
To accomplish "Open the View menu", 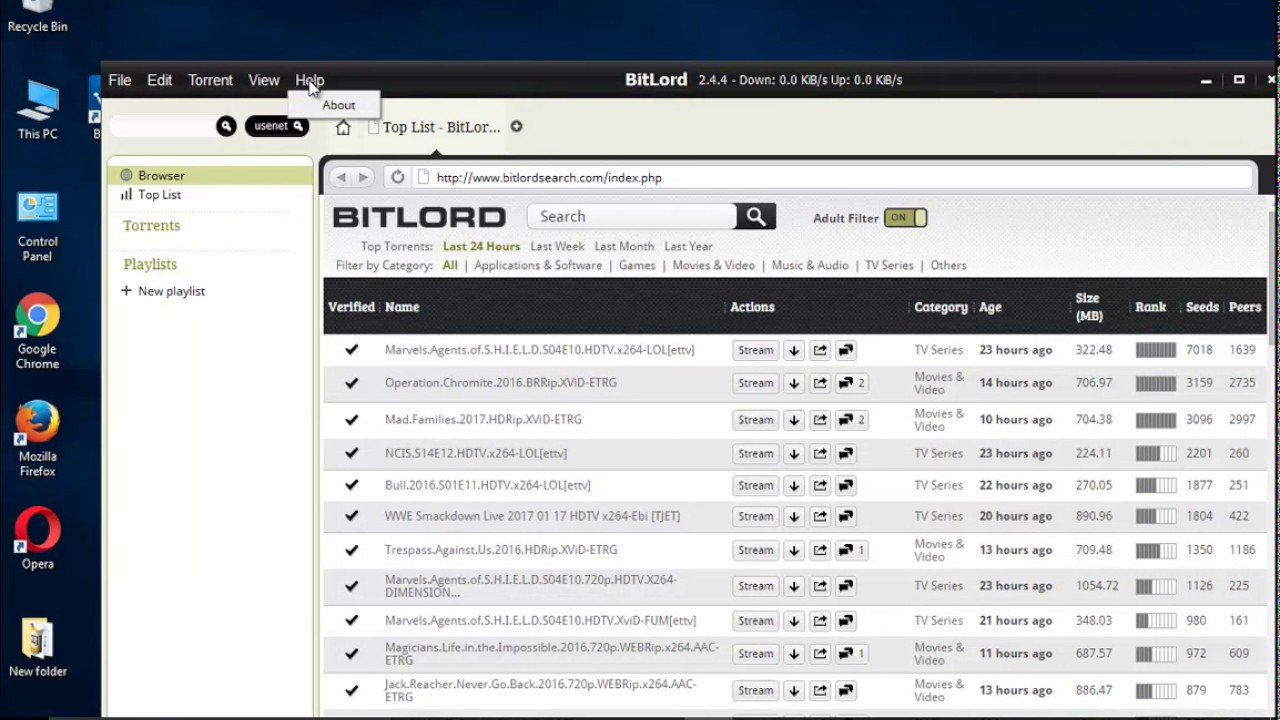I will coord(264,80).
